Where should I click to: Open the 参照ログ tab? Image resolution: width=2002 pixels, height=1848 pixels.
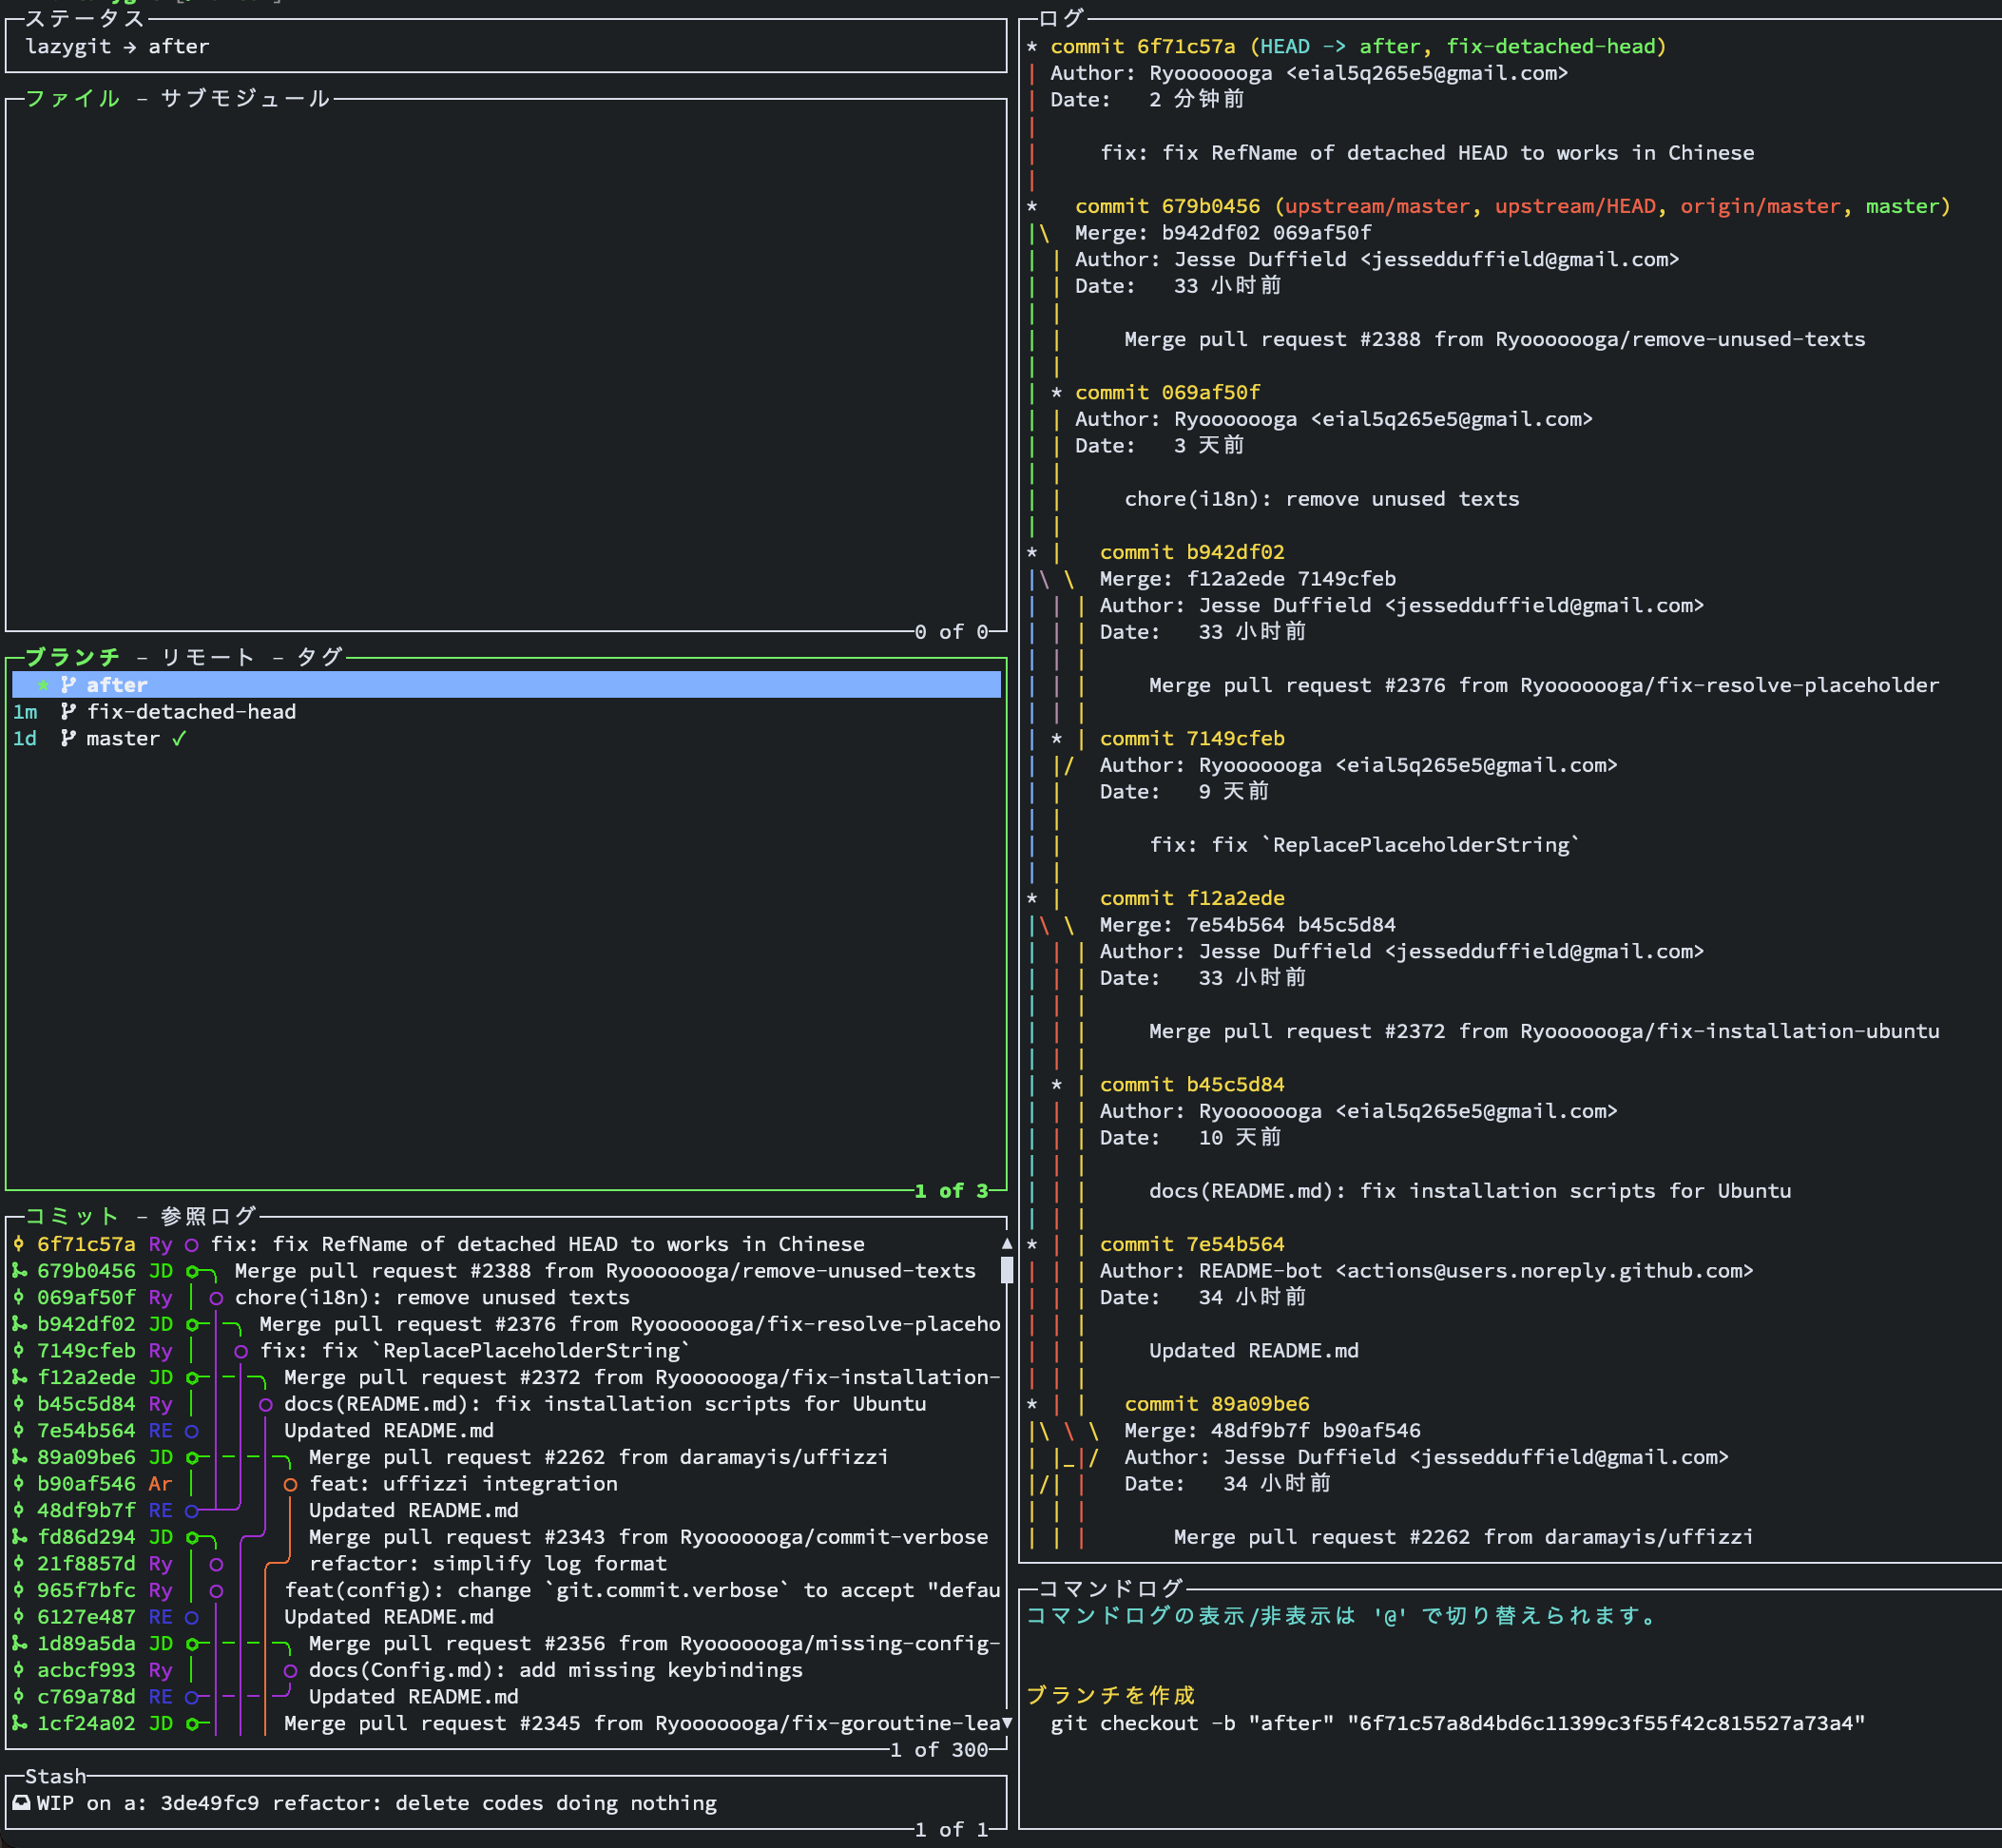[x=208, y=1216]
